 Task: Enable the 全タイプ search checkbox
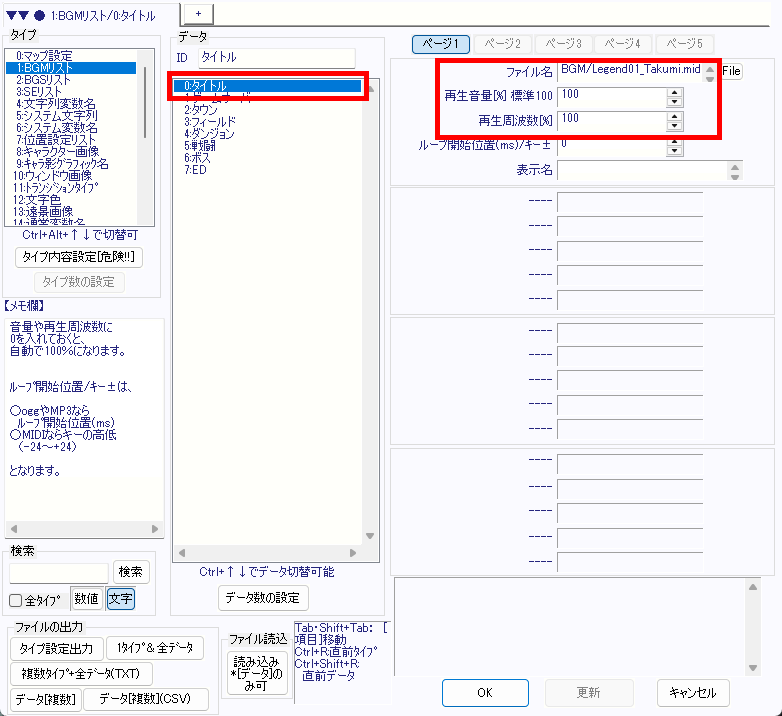16,600
